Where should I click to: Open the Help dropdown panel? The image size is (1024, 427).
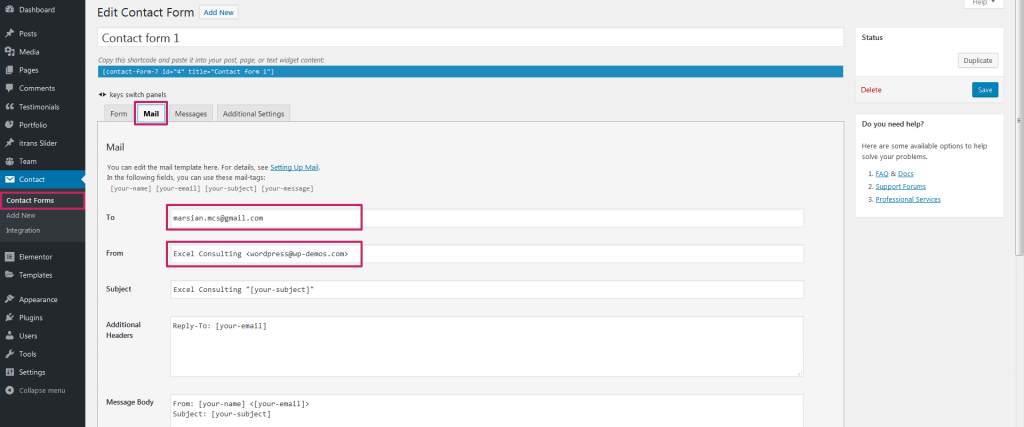(x=983, y=3)
